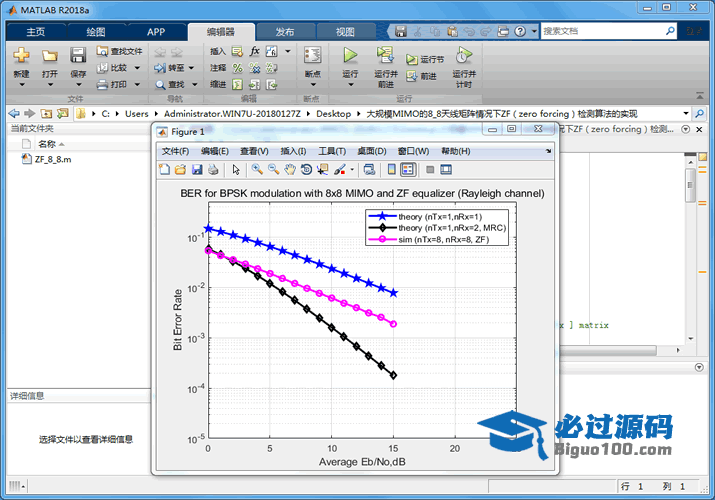Click the fx insert function icon

254,51
